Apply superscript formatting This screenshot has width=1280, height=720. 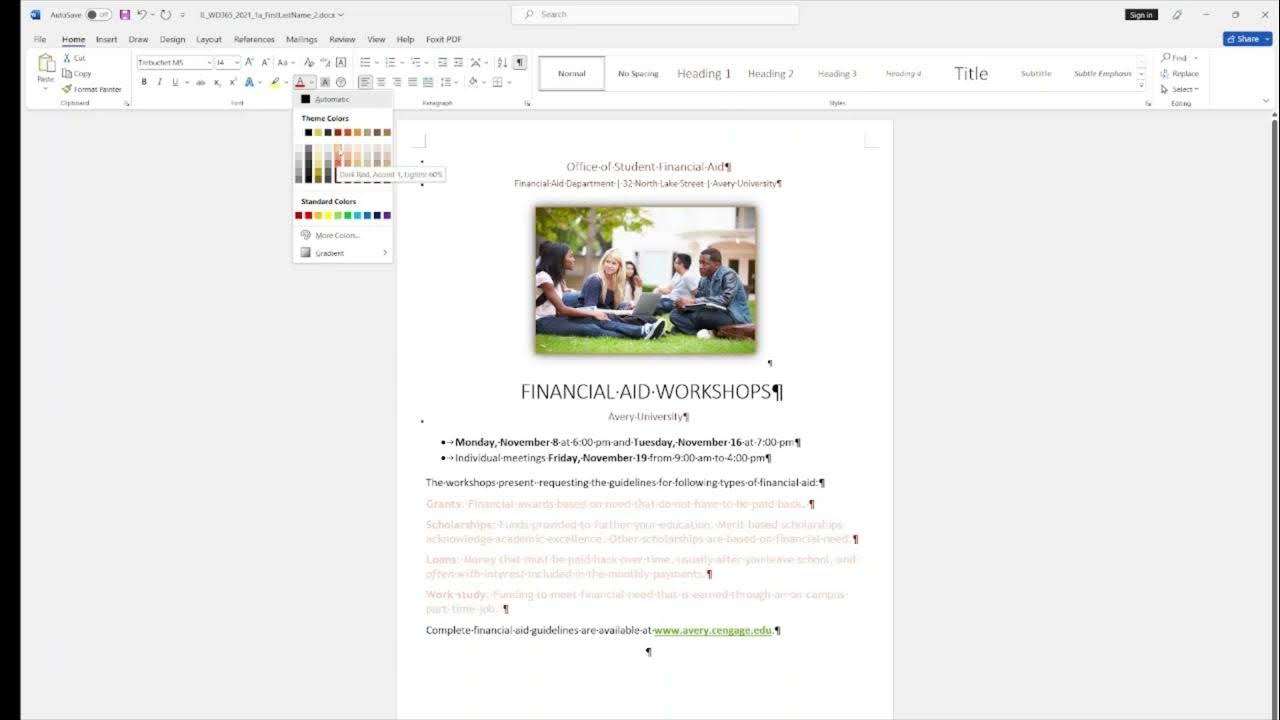click(x=233, y=82)
